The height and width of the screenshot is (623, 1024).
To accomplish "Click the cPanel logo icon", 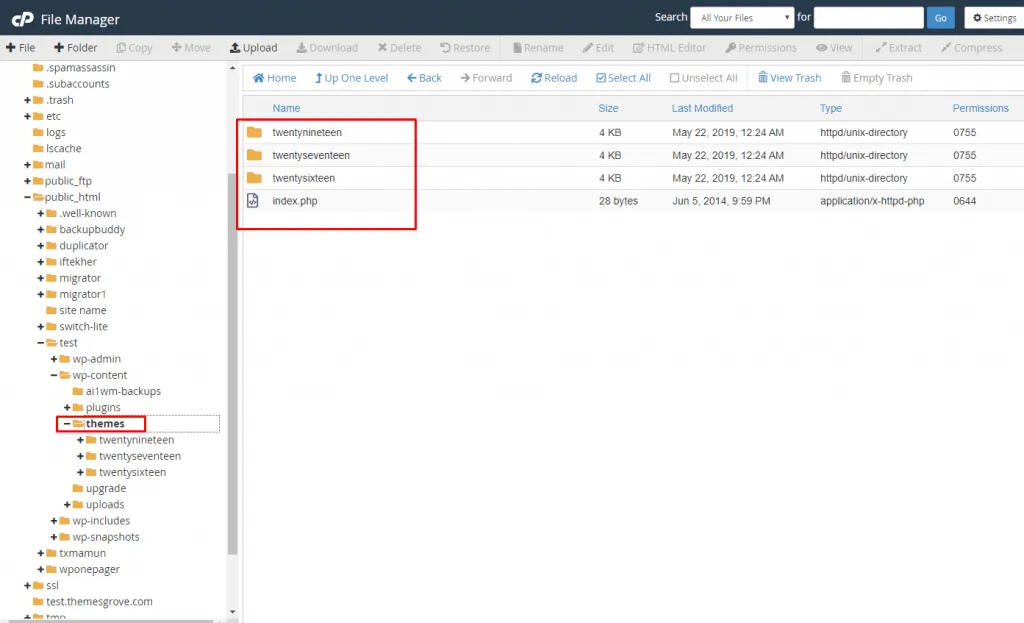I will 22,19.
